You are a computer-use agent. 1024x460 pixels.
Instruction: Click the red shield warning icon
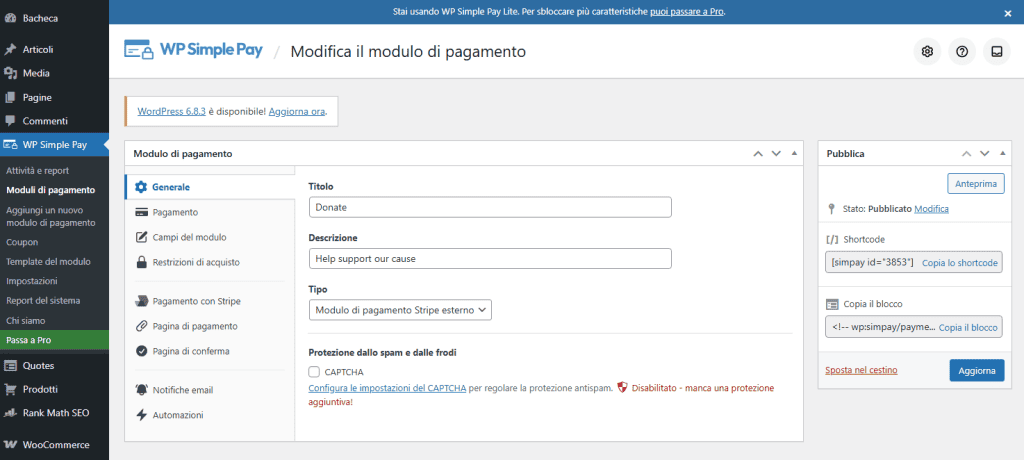click(622, 387)
